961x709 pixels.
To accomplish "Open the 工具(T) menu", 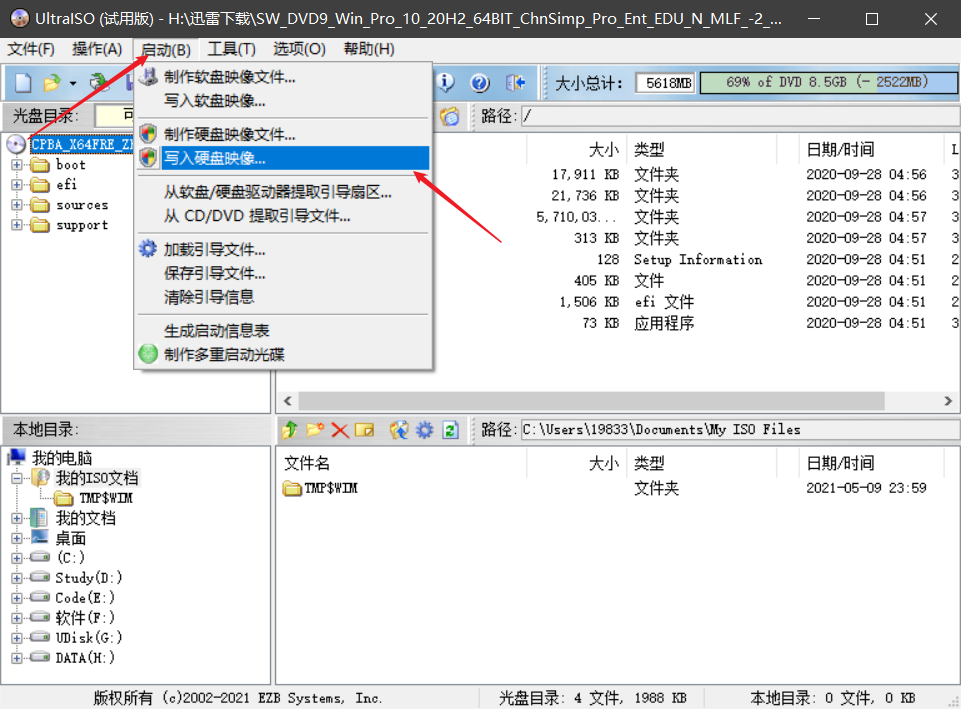I will tap(231, 49).
